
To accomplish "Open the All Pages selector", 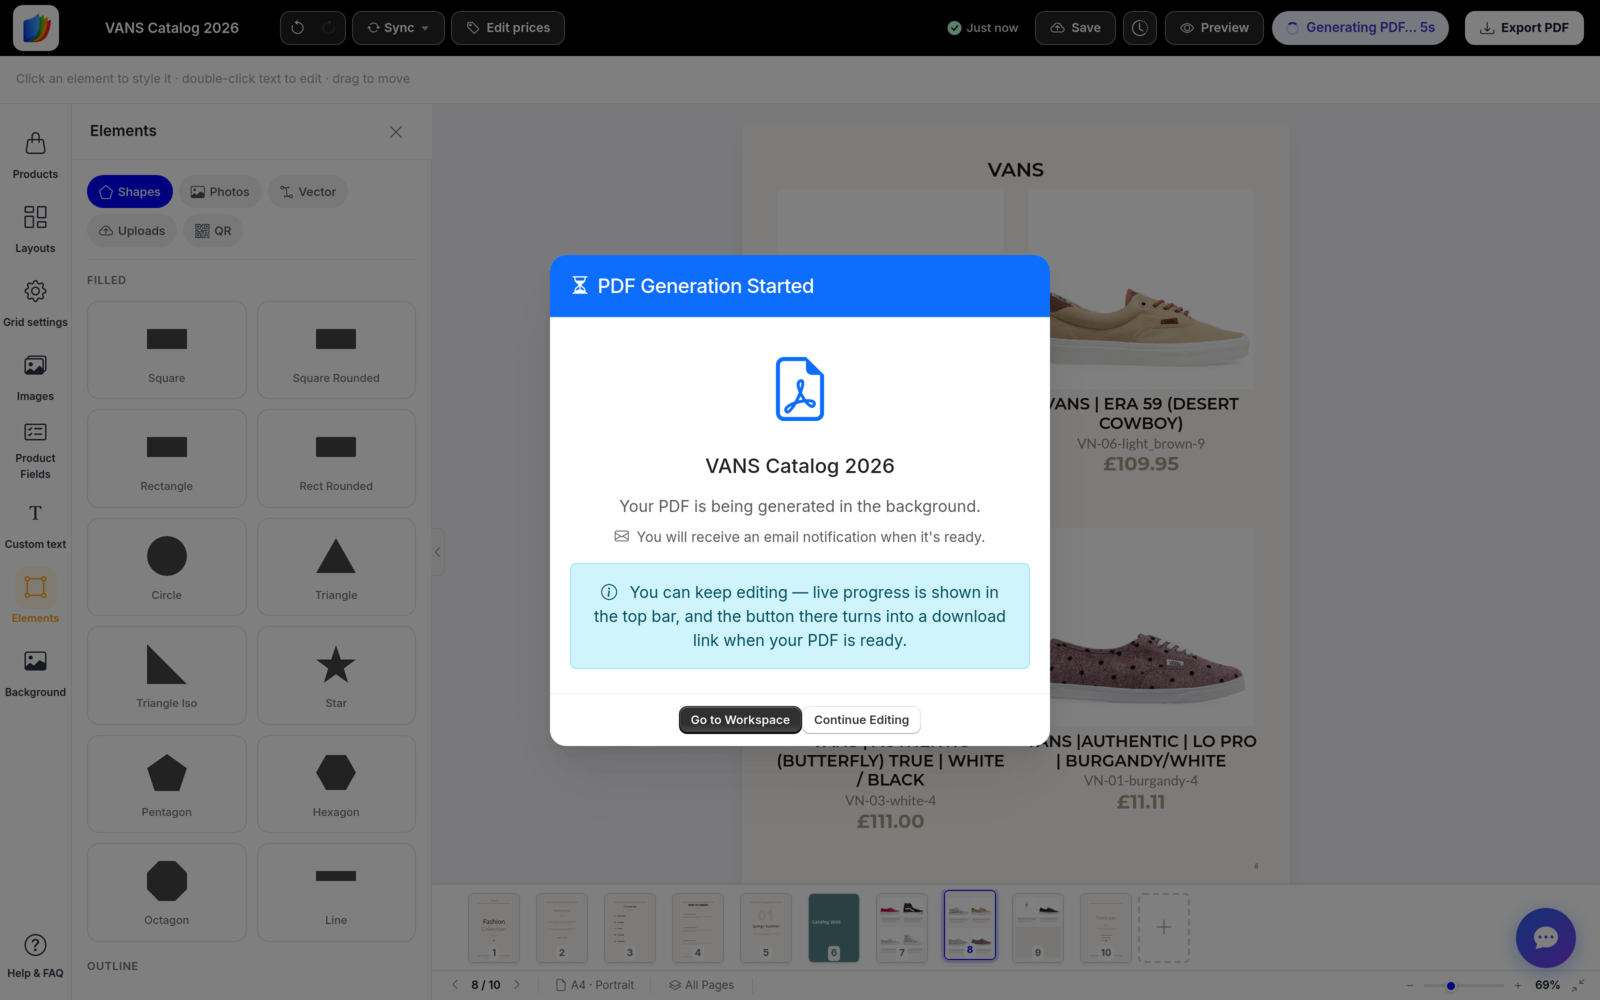I will [x=702, y=985].
